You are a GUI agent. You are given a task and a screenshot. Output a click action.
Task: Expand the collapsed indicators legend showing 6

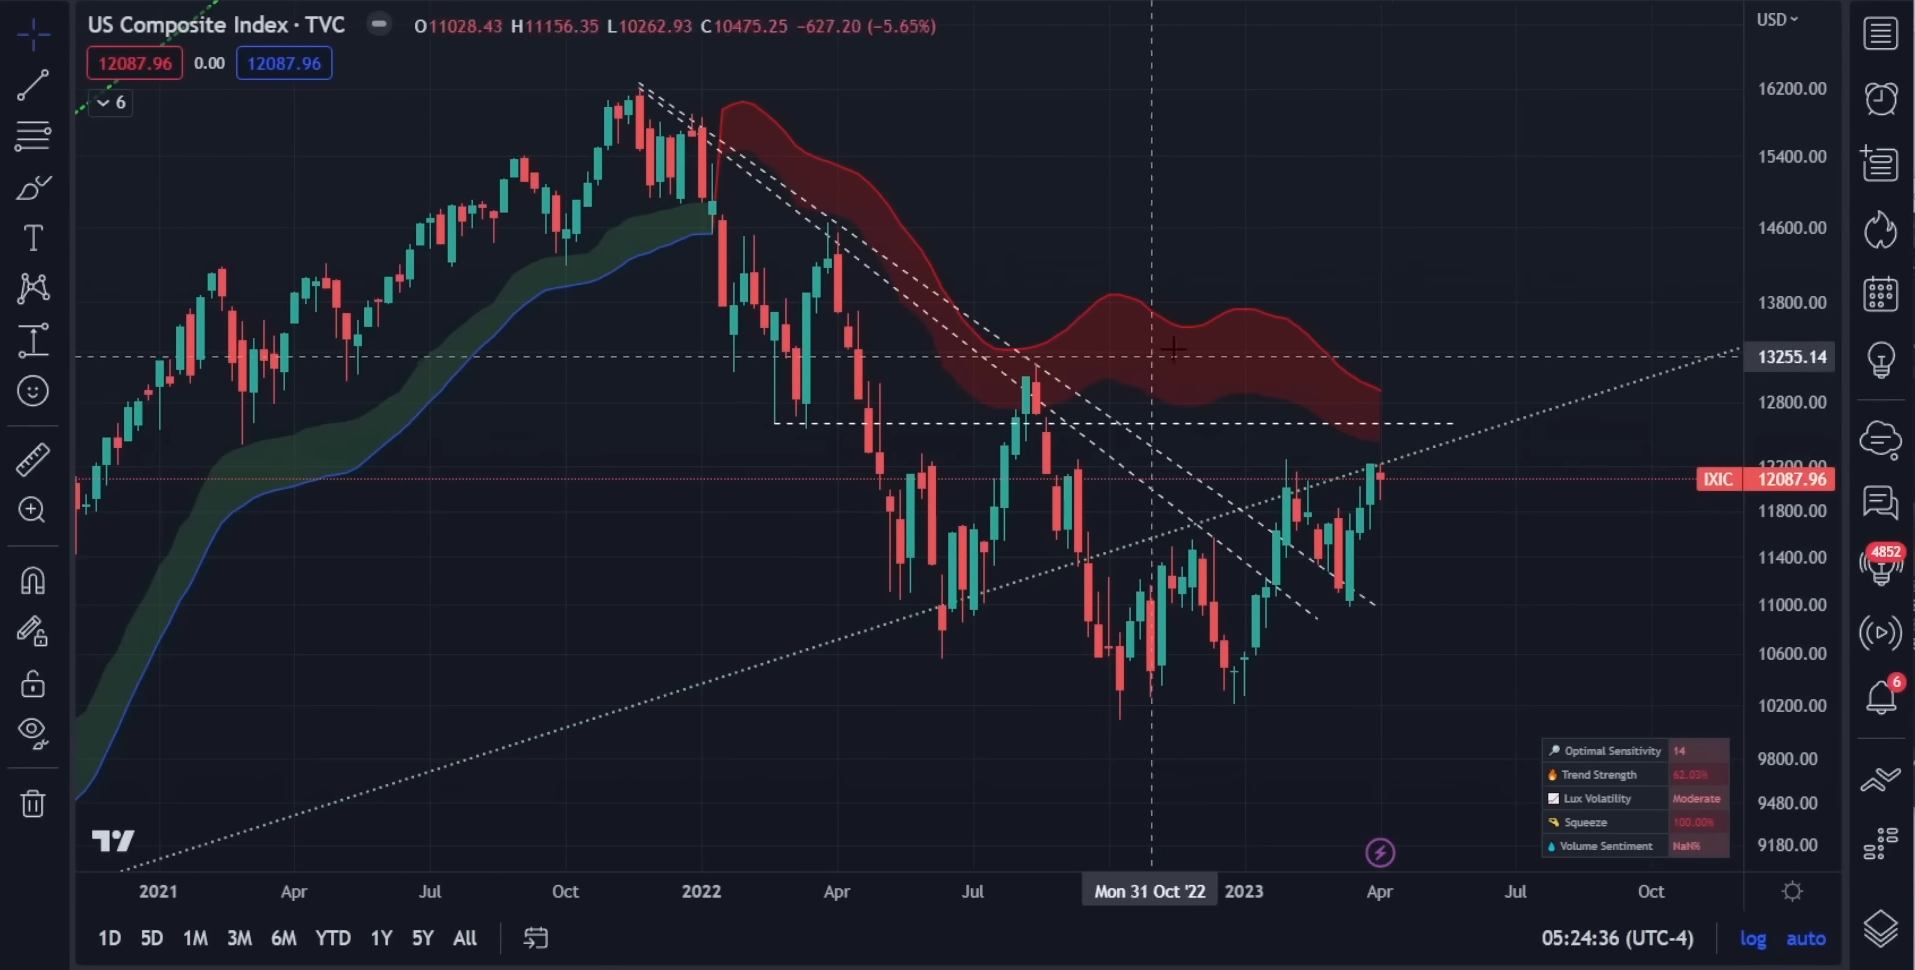(x=110, y=102)
